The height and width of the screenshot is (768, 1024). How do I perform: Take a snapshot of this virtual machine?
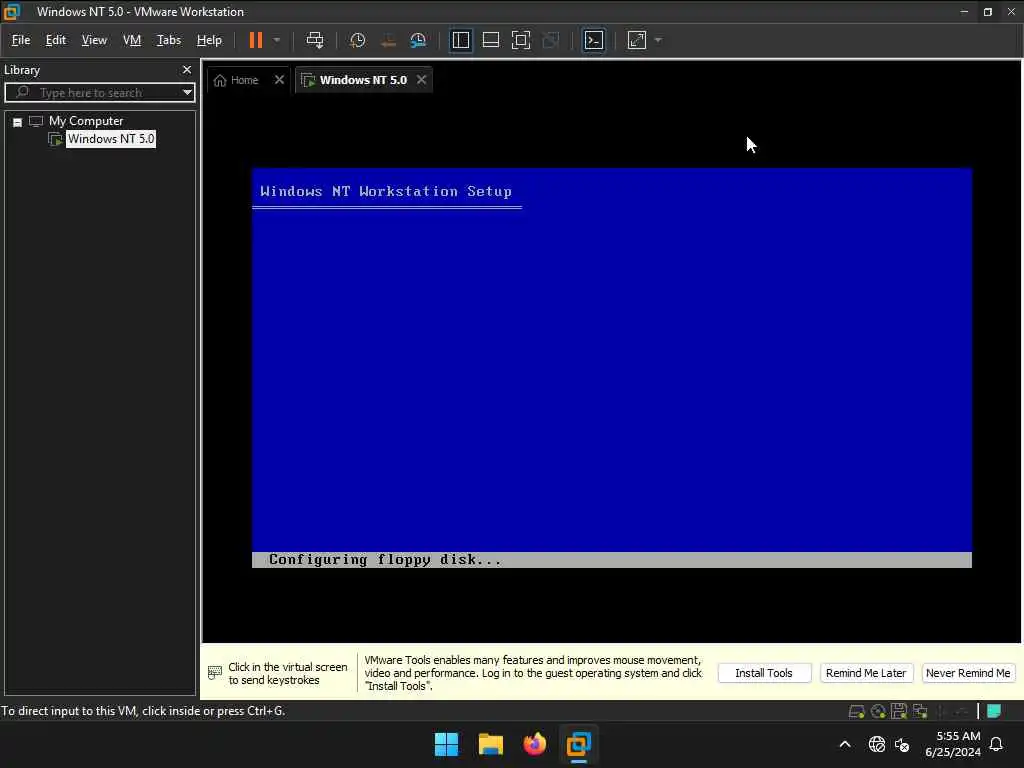click(x=357, y=40)
